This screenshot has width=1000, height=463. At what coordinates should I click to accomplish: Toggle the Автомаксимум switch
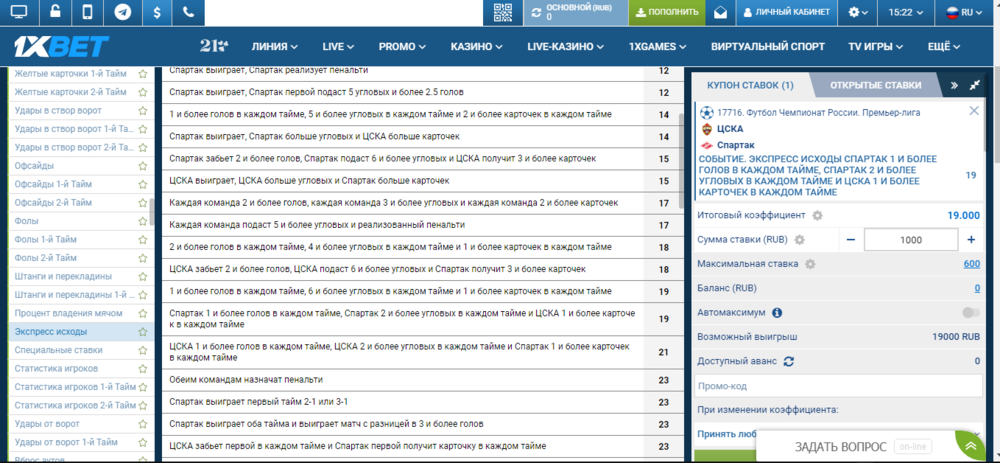[x=971, y=312]
